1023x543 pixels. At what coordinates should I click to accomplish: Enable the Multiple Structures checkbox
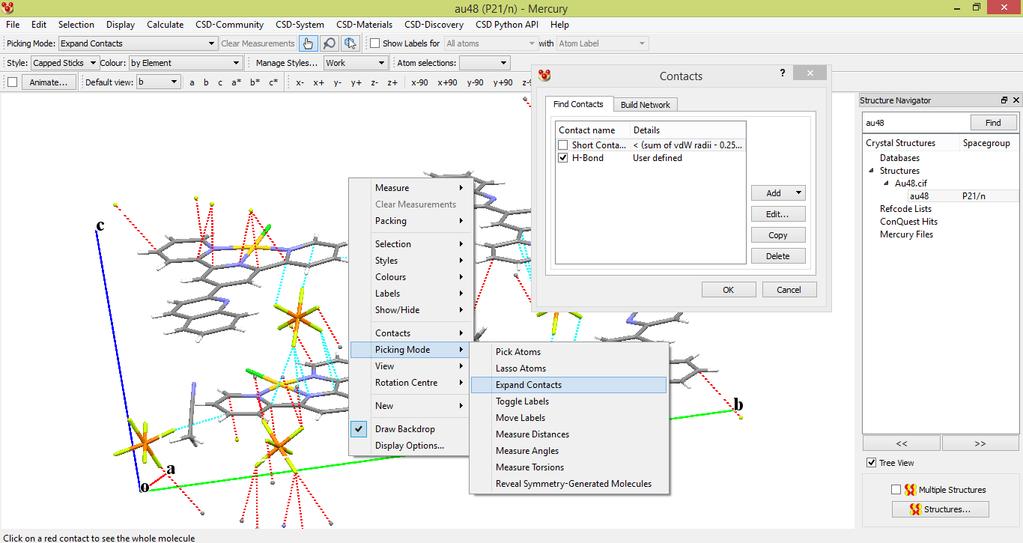896,489
